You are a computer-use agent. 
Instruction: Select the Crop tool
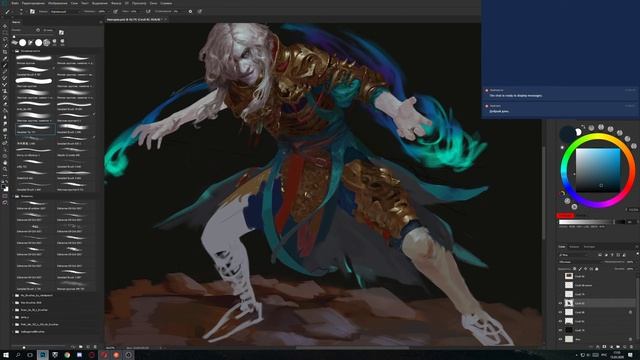point(5,52)
